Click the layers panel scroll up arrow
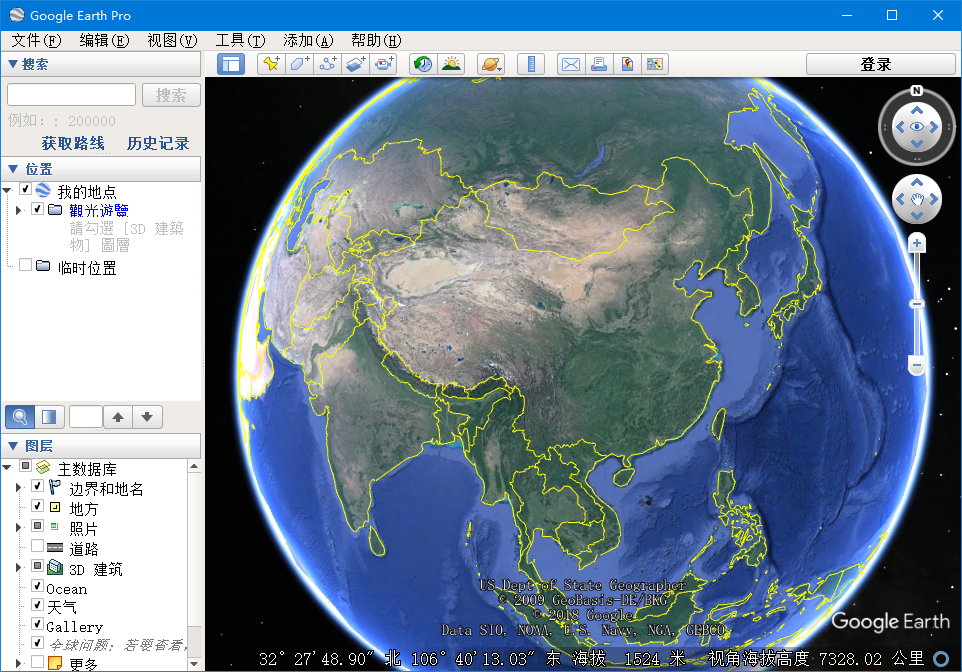962x672 pixels. 194,466
